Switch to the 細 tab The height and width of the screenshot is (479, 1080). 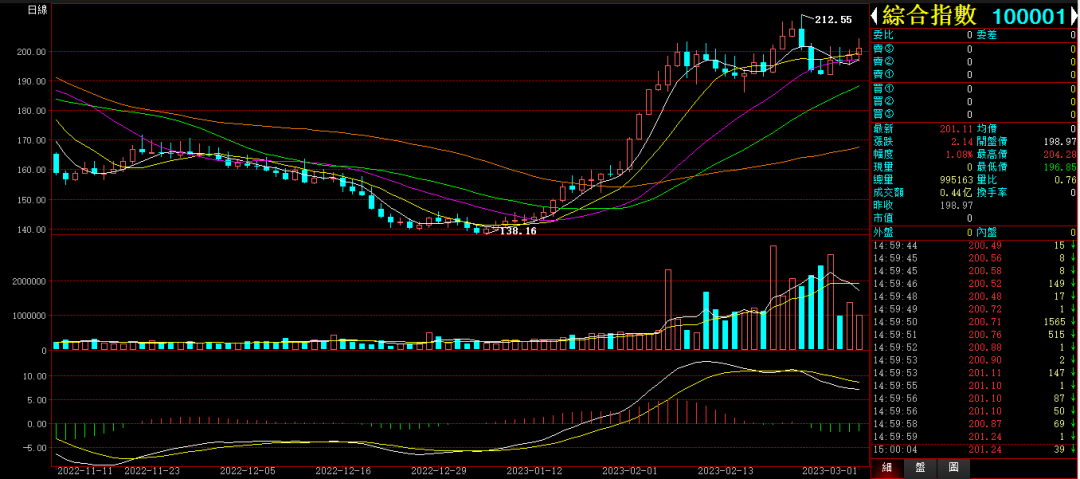[x=886, y=466]
